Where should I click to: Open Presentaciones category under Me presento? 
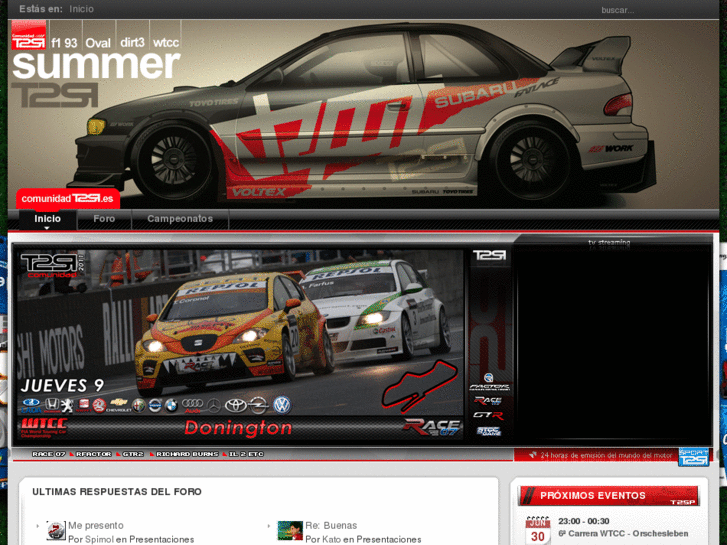pos(161,539)
